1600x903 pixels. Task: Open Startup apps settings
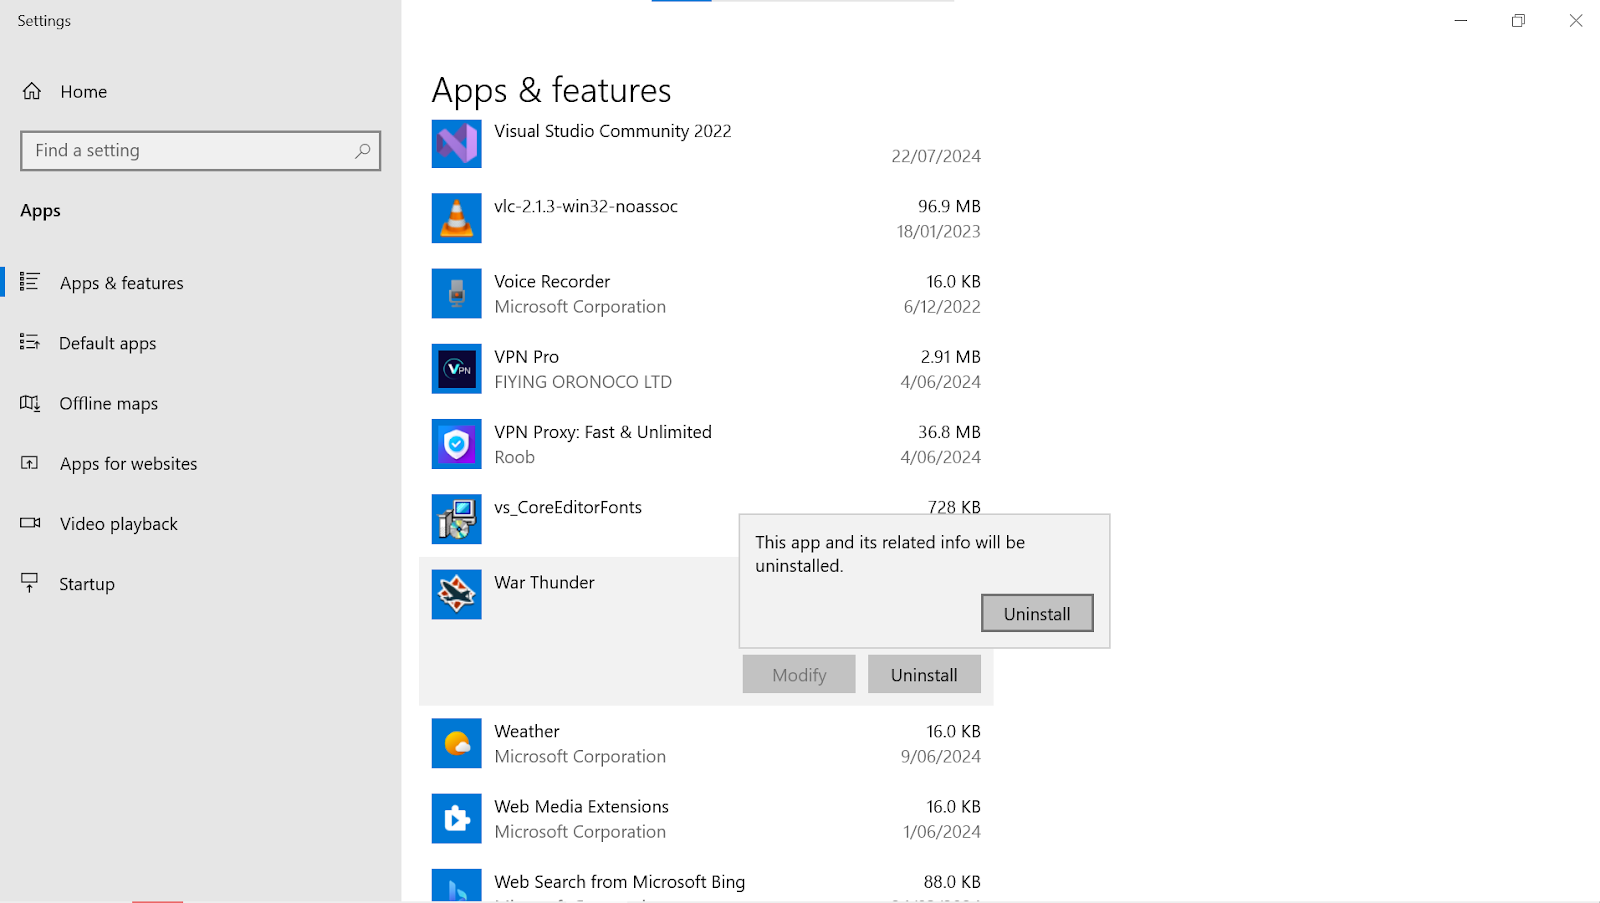pos(87,584)
